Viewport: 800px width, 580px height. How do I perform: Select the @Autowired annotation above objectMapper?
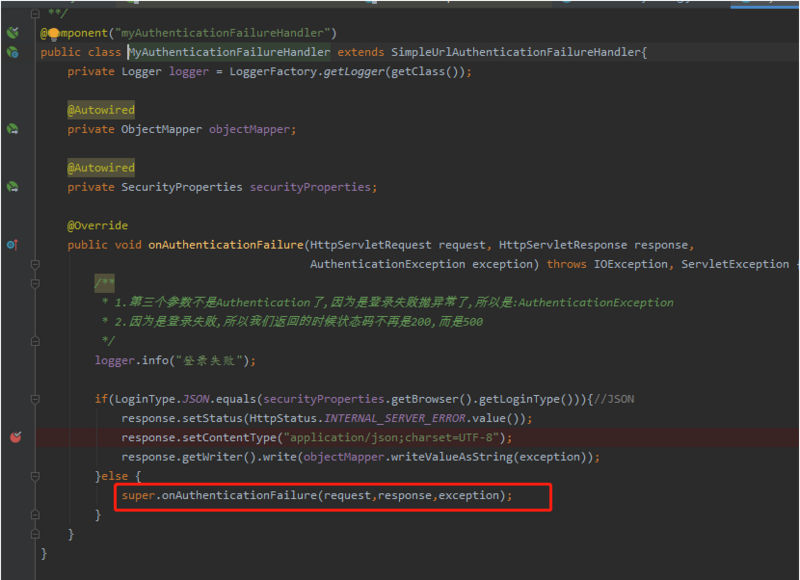(x=101, y=108)
